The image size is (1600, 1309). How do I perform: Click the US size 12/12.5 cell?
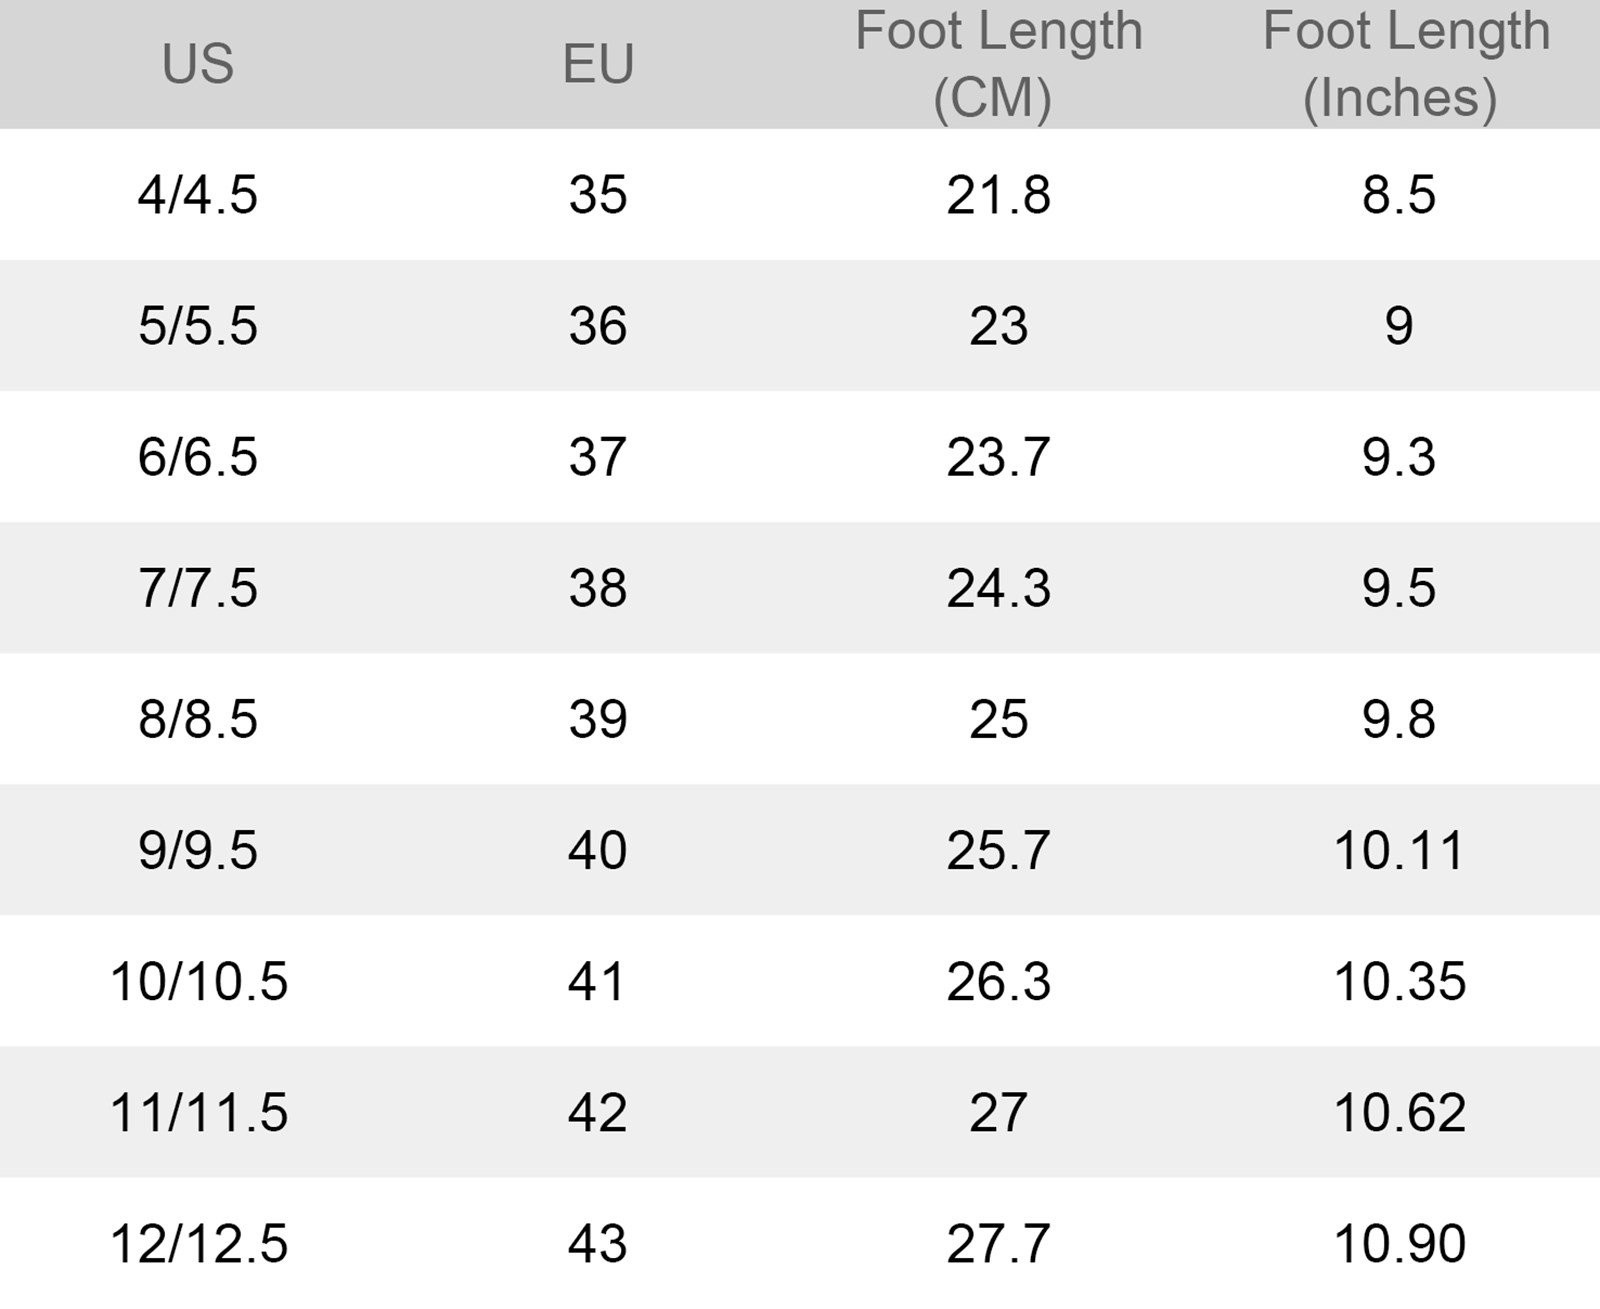[x=198, y=1243]
